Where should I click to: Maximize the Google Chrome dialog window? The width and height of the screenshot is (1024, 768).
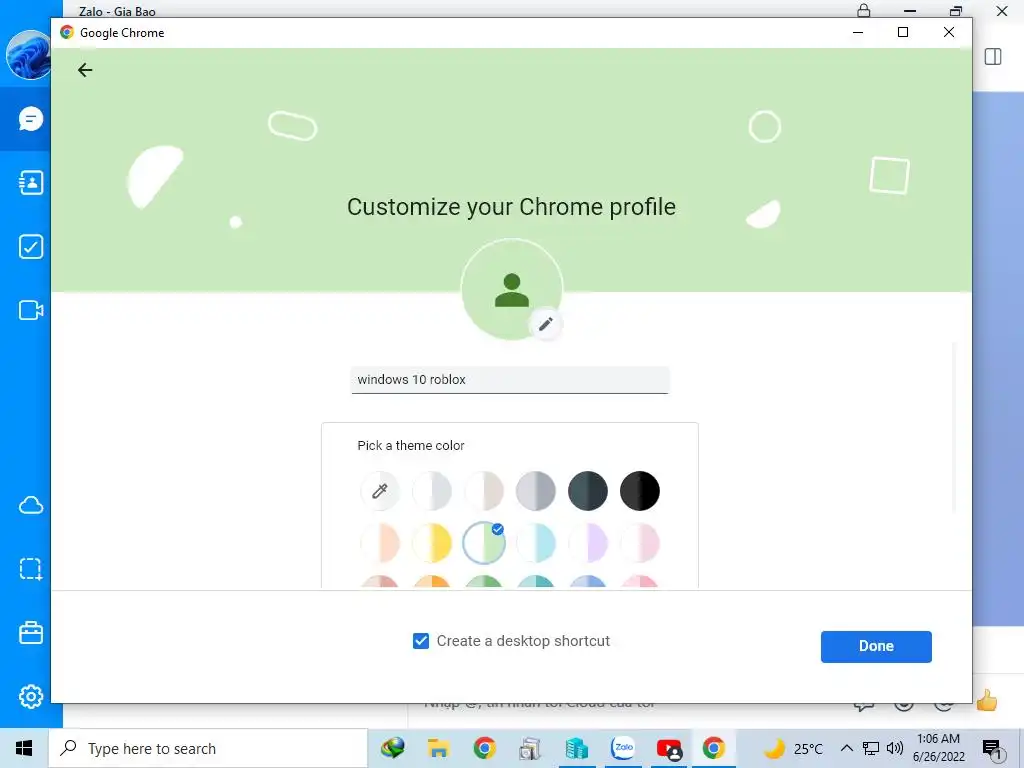(903, 32)
